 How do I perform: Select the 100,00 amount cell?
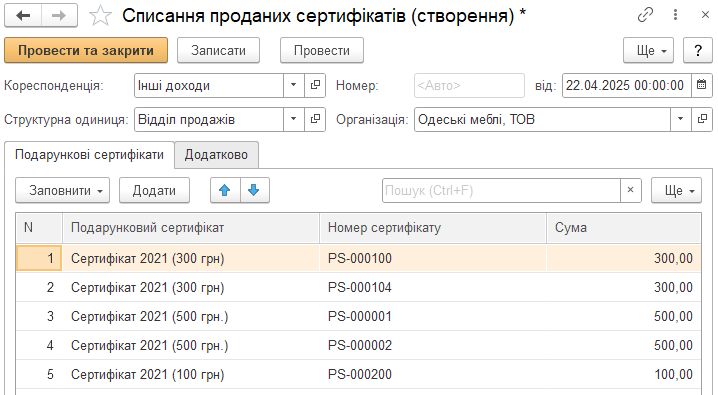tap(624, 374)
